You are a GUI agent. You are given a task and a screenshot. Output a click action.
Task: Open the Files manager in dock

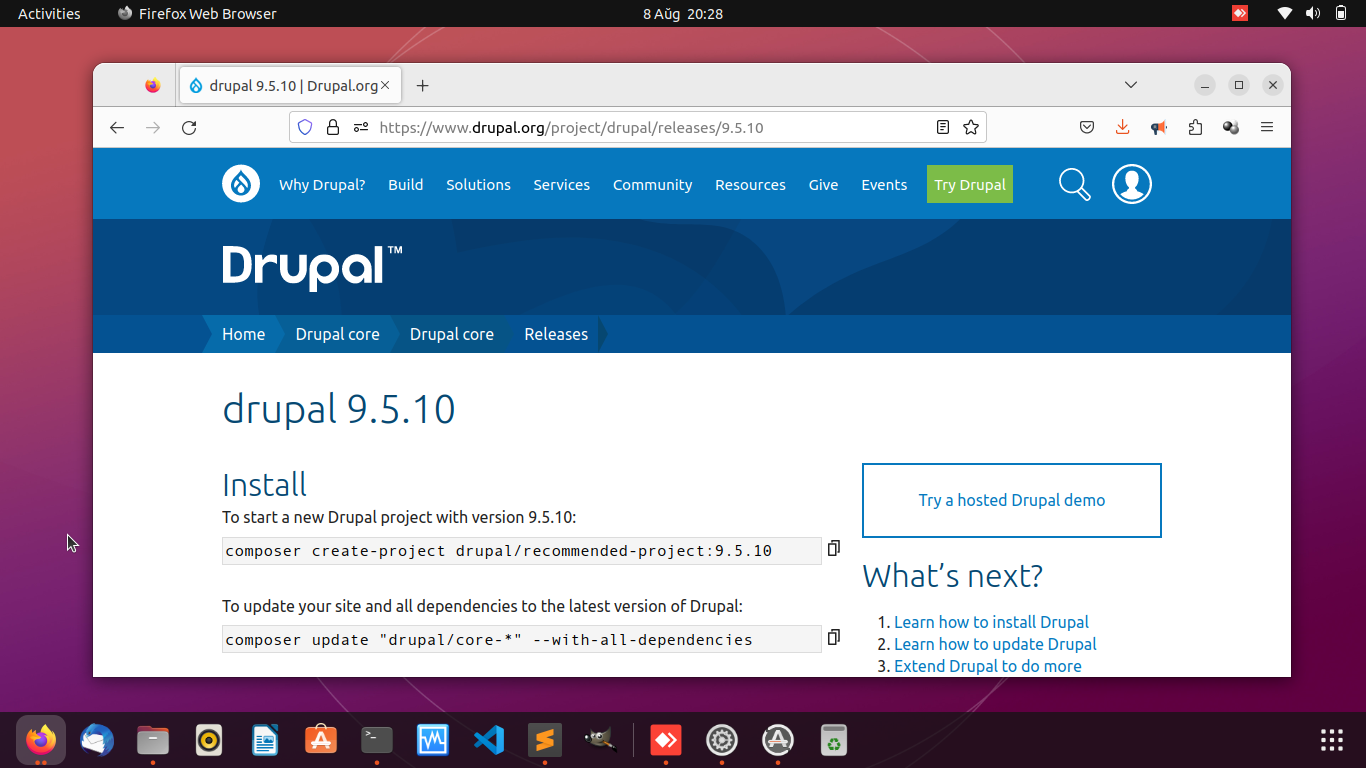click(x=153, y=740)
